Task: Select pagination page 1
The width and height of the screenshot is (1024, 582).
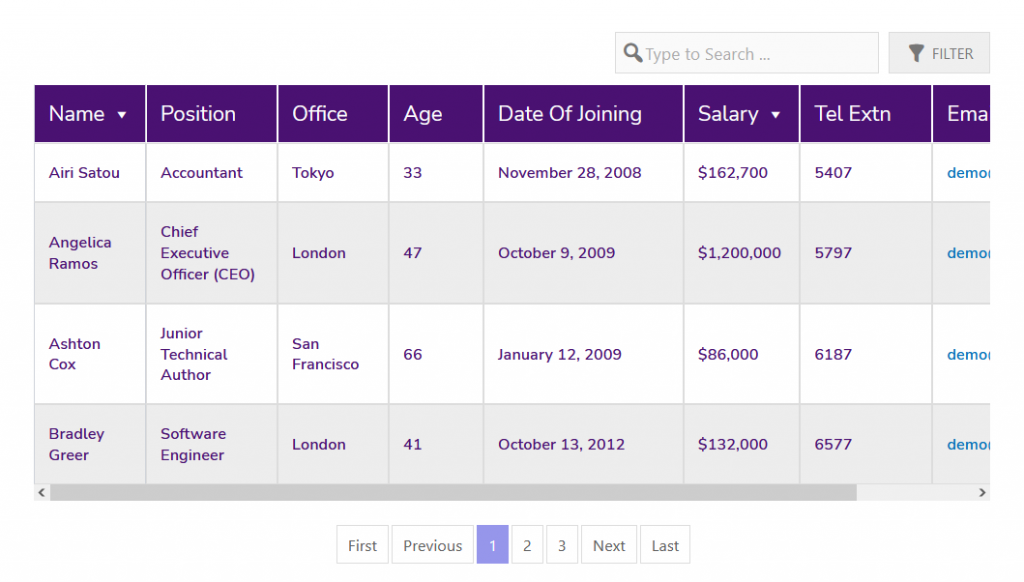Action: (x=492, y=545)
